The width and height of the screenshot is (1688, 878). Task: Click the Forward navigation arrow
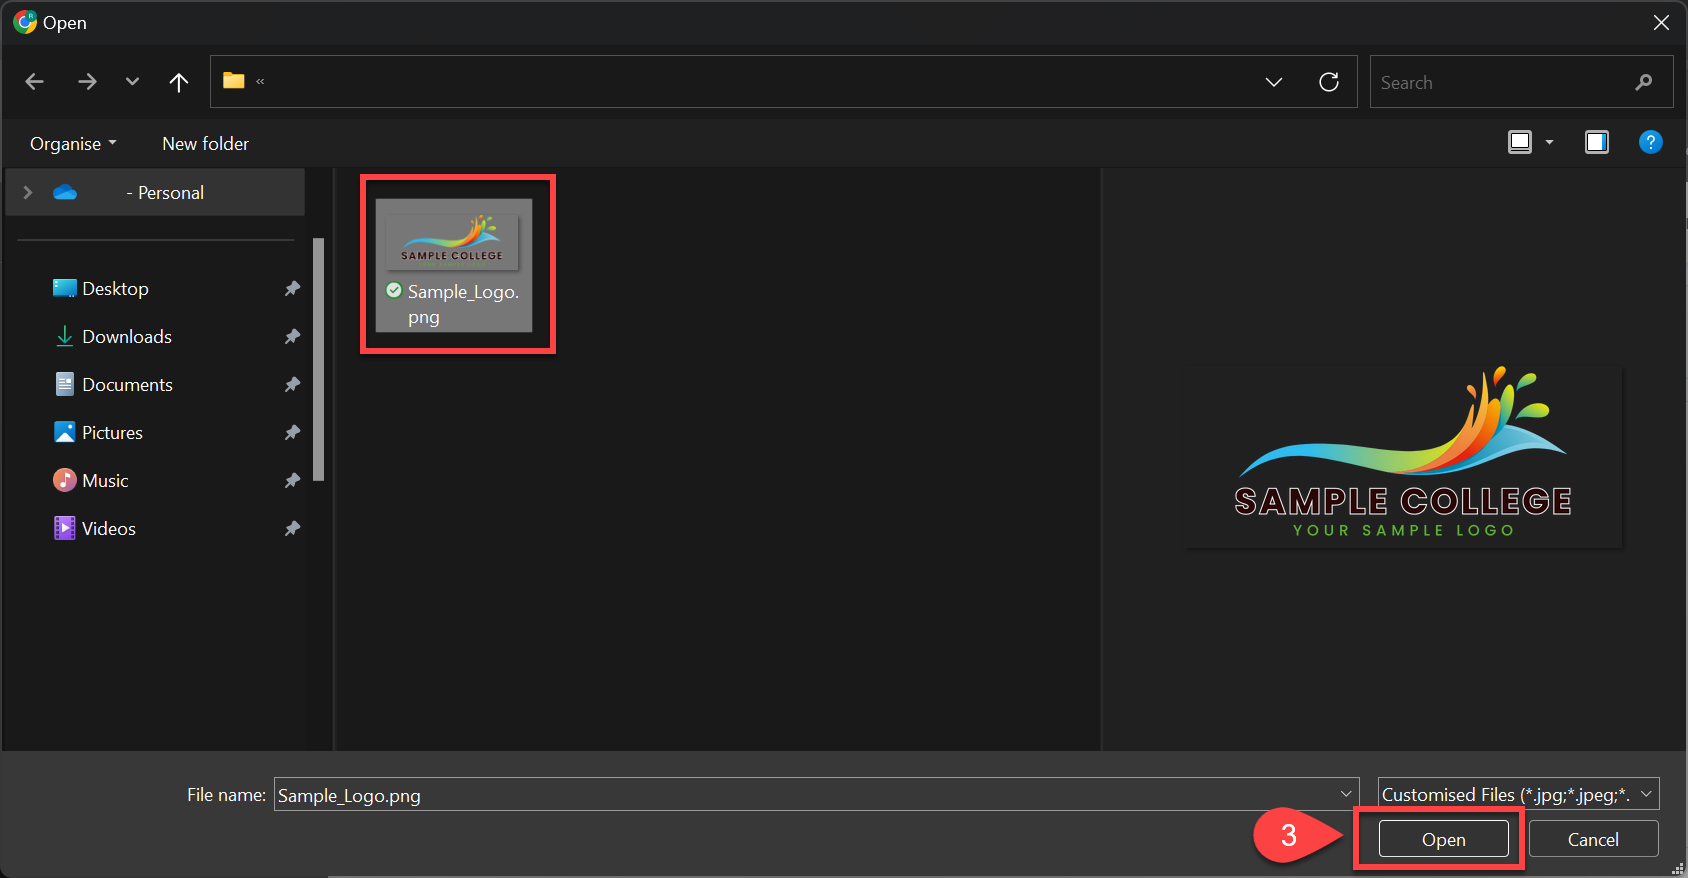coord(87,82)
